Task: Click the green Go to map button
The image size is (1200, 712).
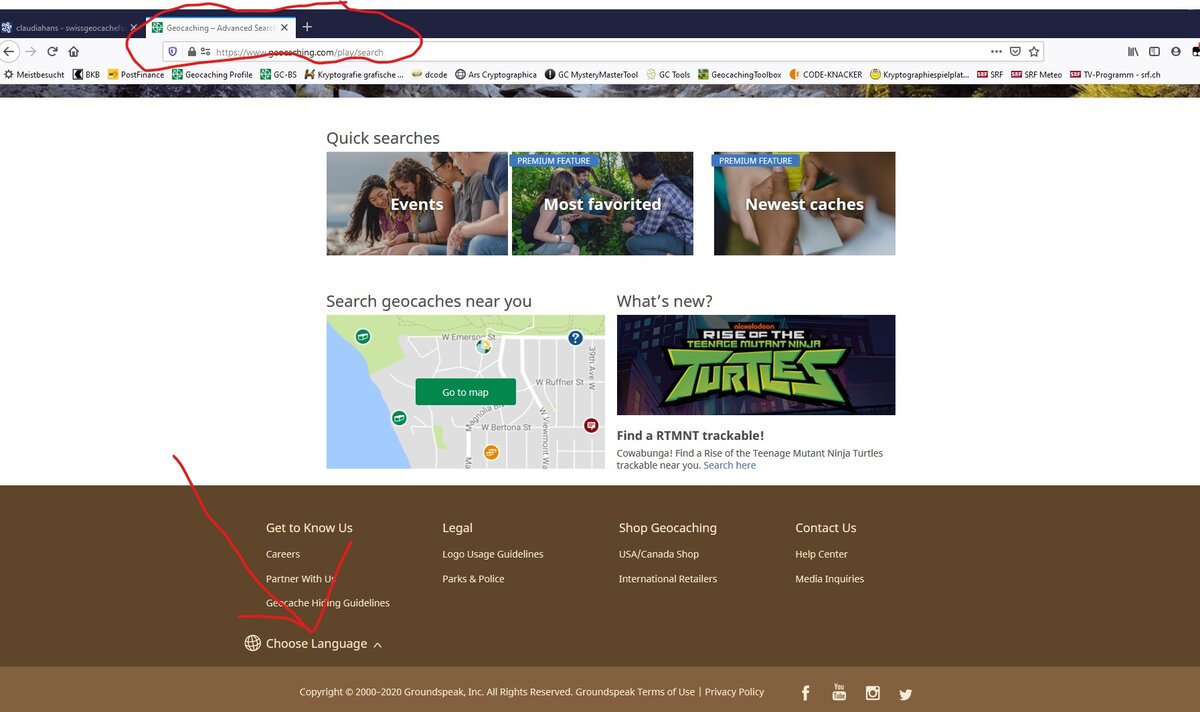Action: point(465,392)
